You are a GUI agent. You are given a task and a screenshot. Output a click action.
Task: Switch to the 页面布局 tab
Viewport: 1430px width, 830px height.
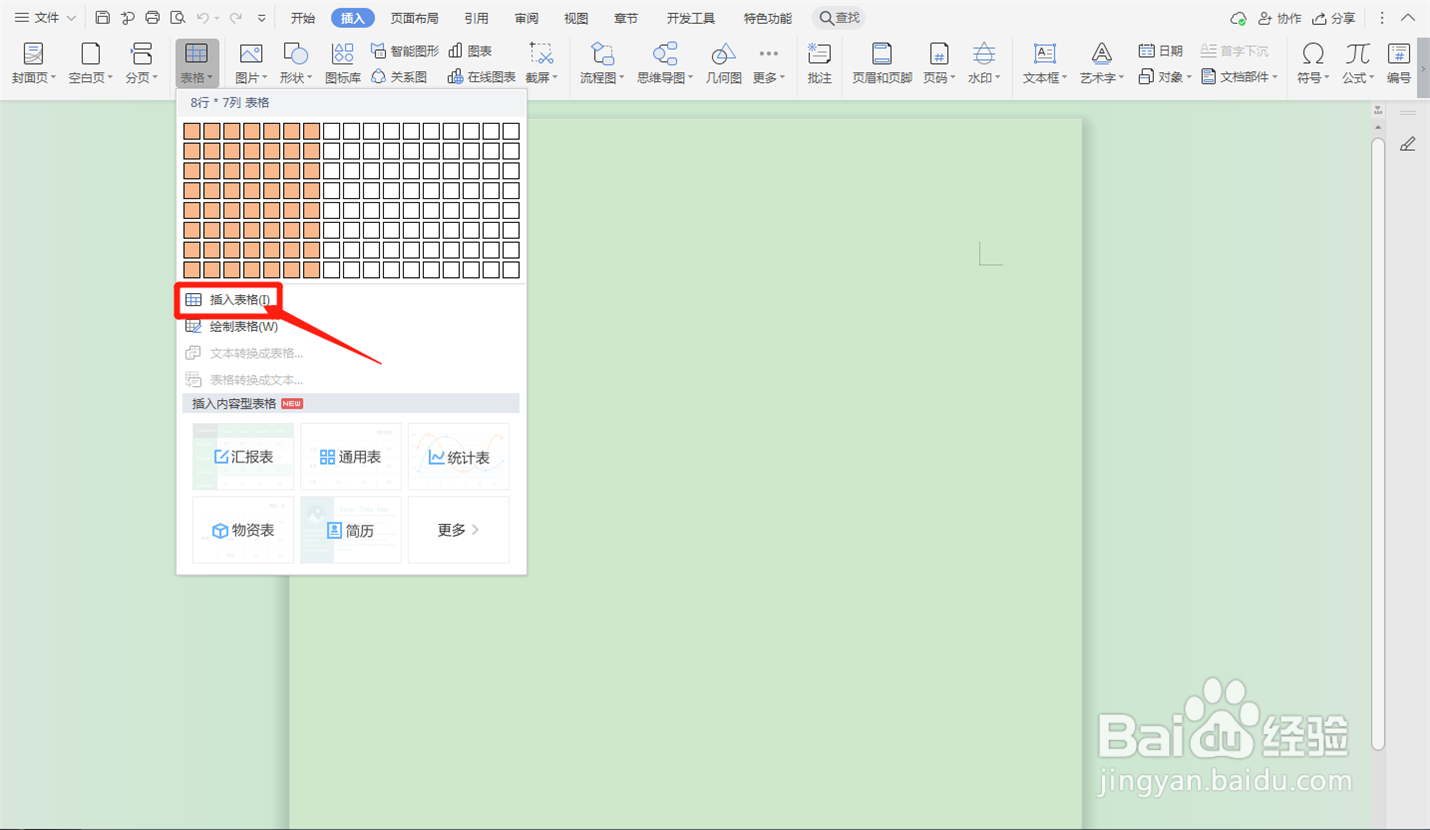coord(414,18)
